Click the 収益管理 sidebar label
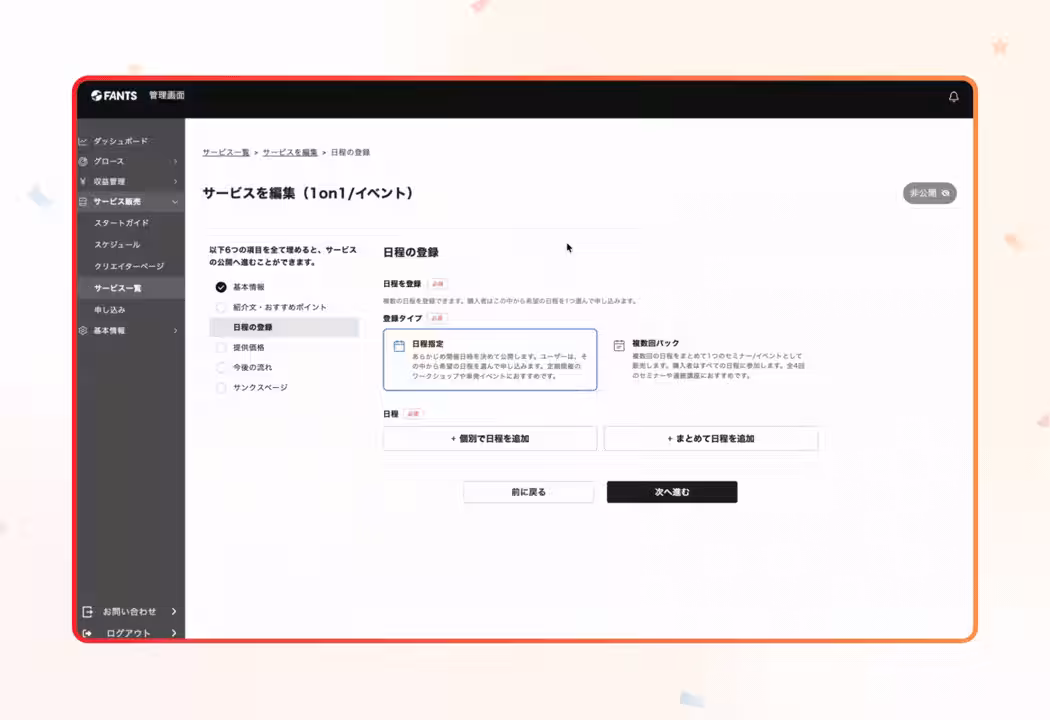The height and width of the screenshot is (720, 1050). pyautogui.click(x=109, y=182)
